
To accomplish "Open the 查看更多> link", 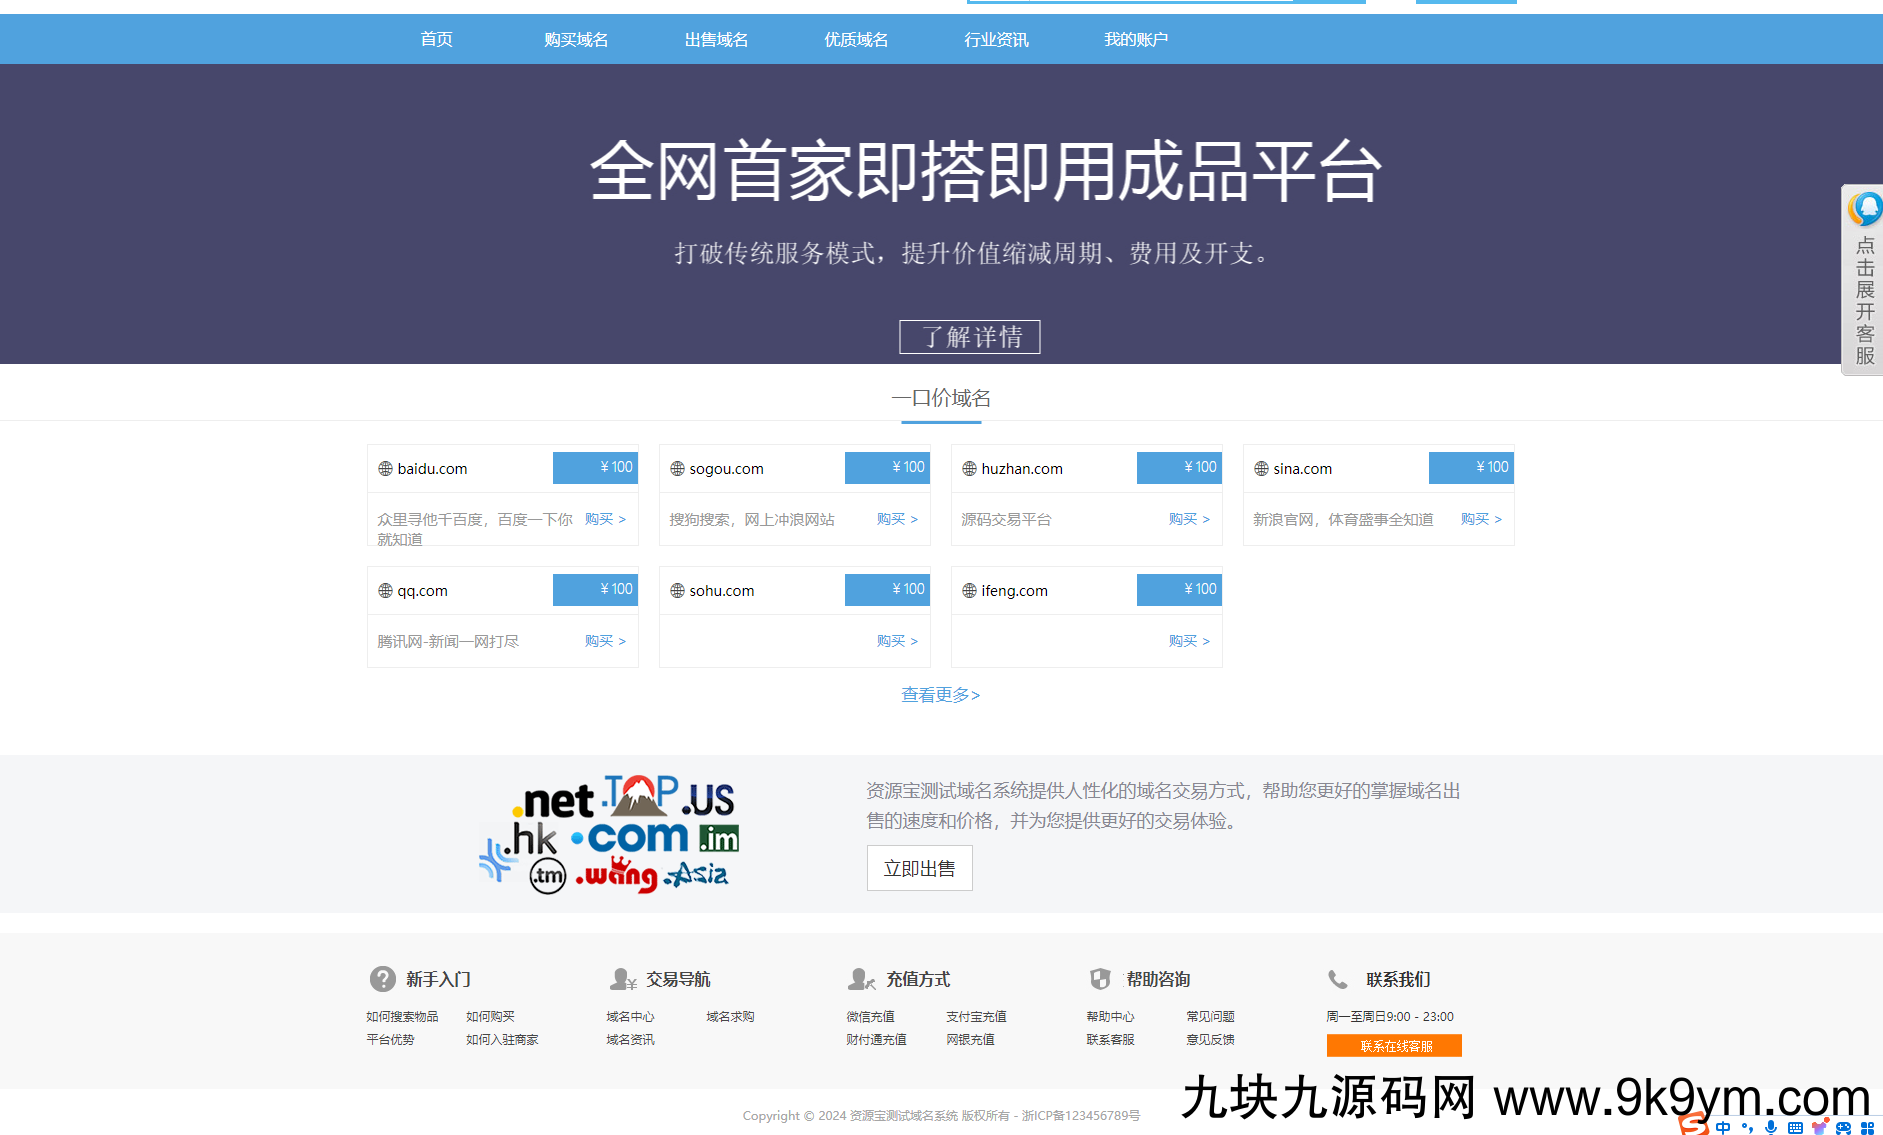I will [x=941, y=695].
